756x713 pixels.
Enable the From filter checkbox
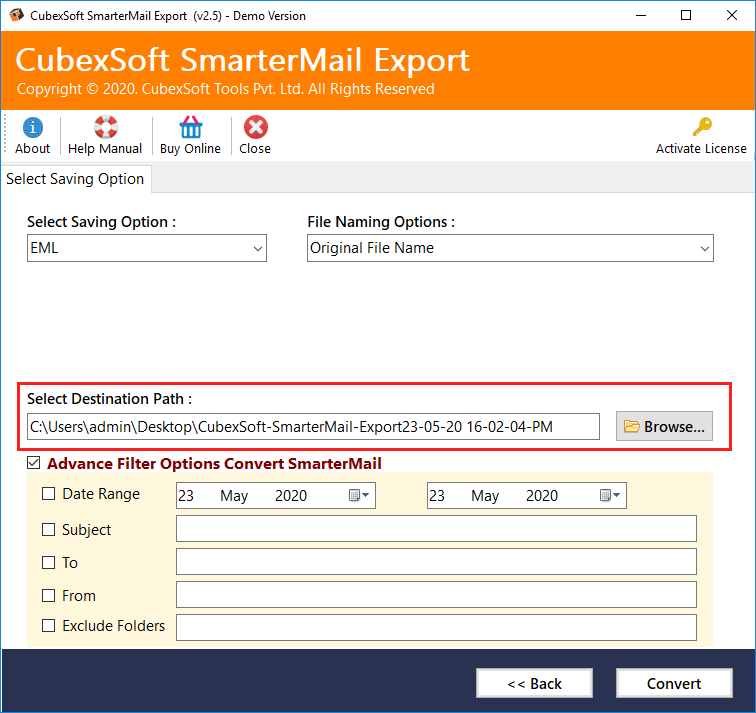48,595
